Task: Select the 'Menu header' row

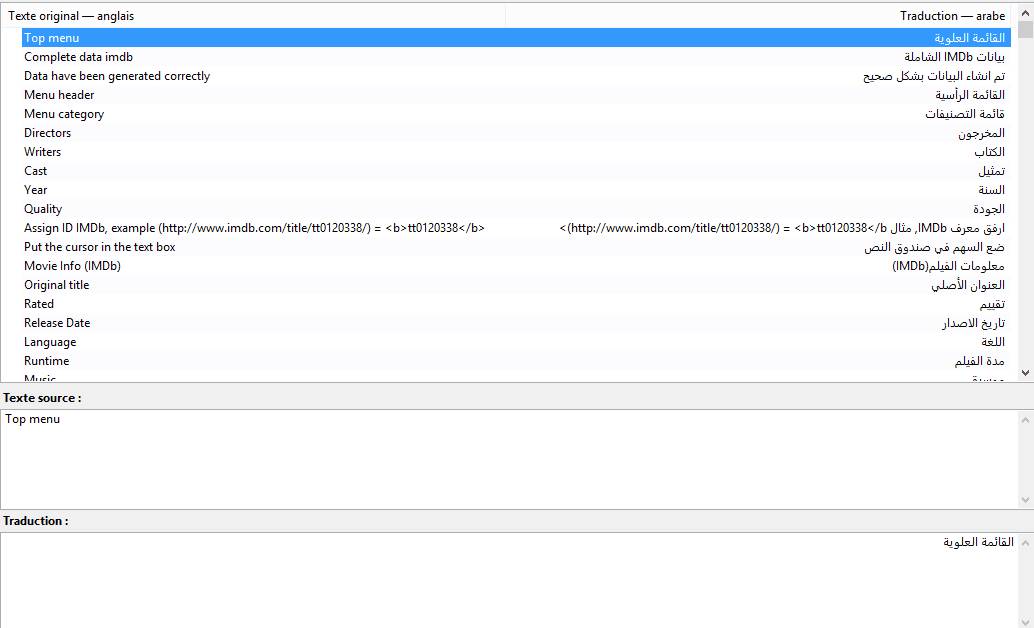Action: [x=516, y=95]
